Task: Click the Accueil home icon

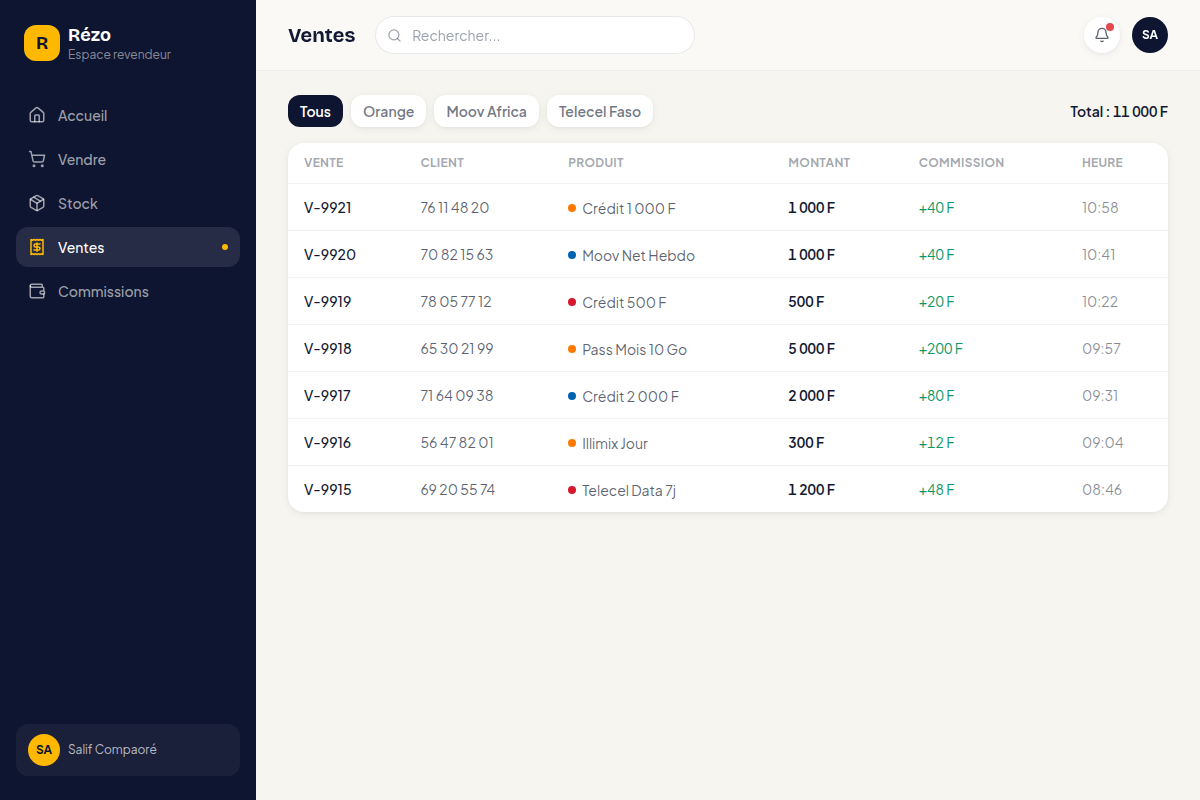Action: coord(37,115)
